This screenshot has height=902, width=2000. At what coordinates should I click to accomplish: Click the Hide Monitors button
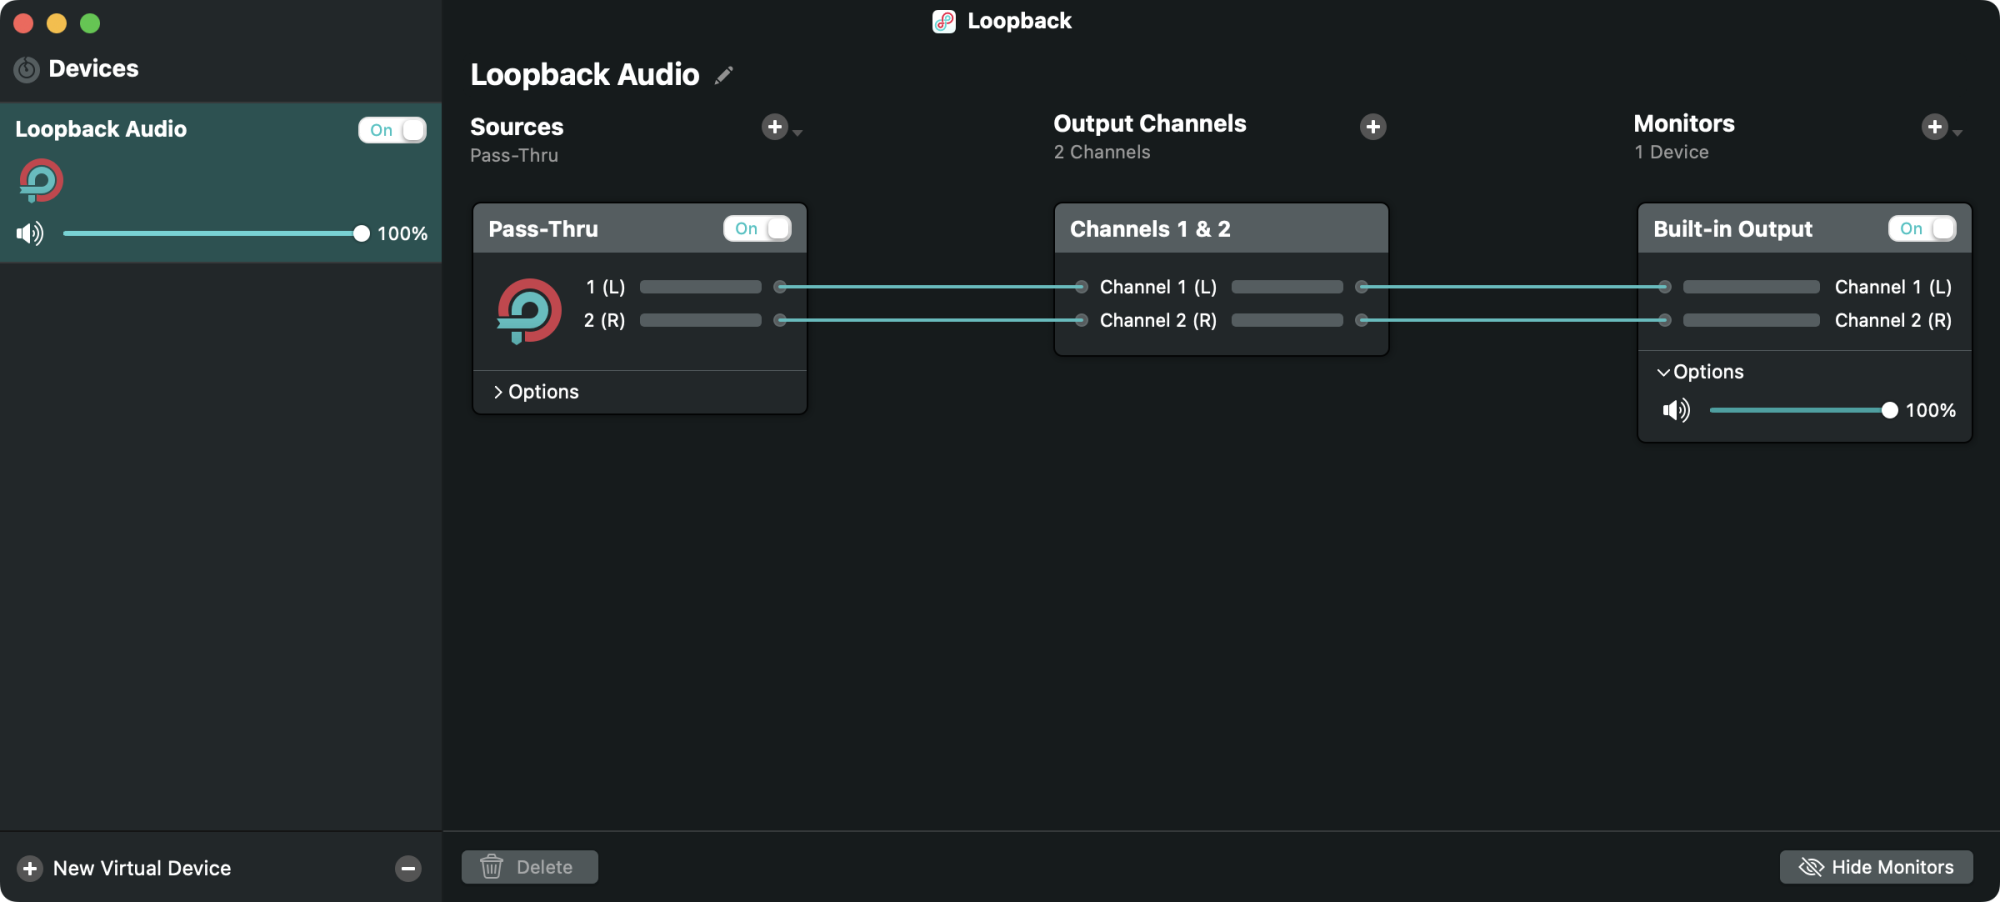1876,867
